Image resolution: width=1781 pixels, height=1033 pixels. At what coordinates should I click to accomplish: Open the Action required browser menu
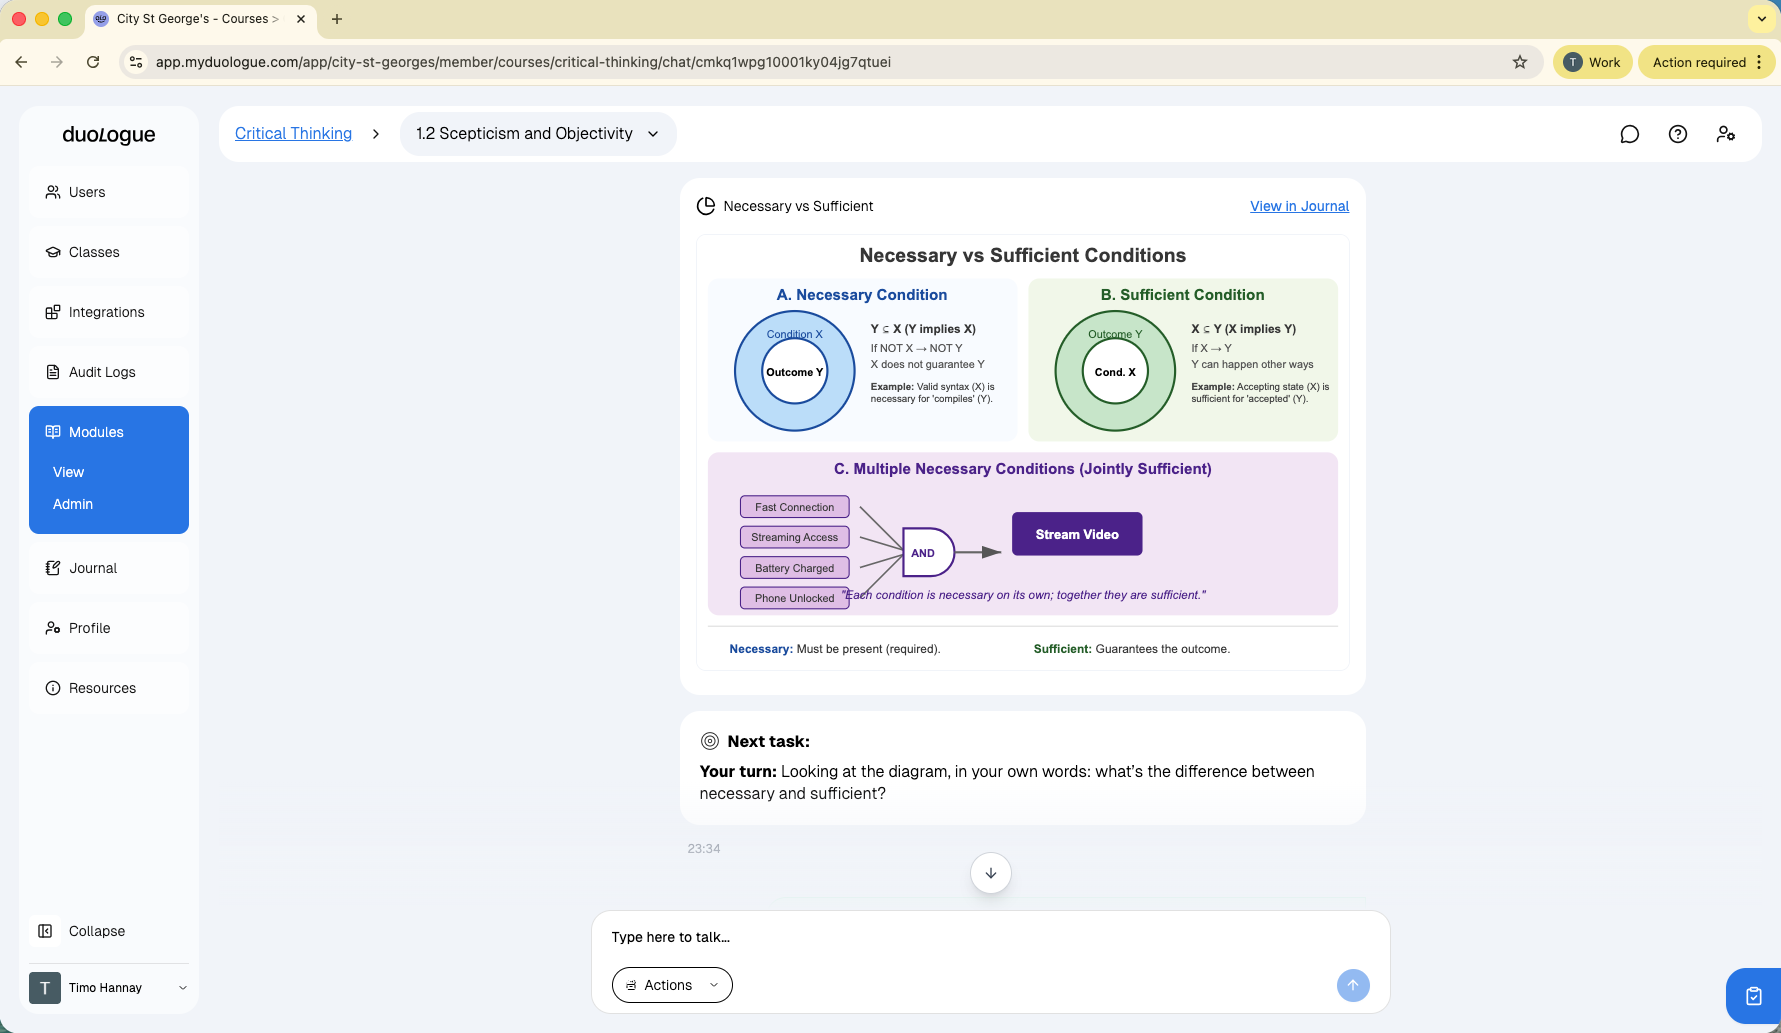click(1707, 62)
